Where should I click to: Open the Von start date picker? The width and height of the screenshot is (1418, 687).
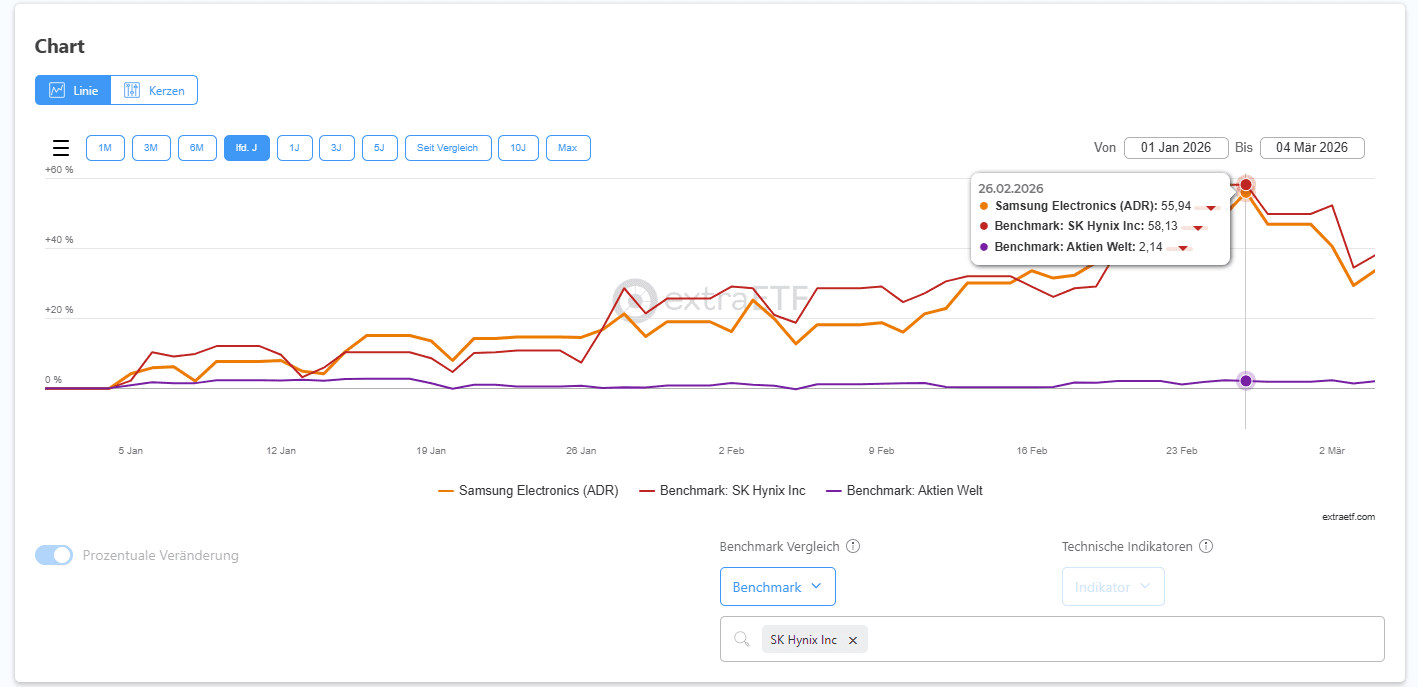1176,148
